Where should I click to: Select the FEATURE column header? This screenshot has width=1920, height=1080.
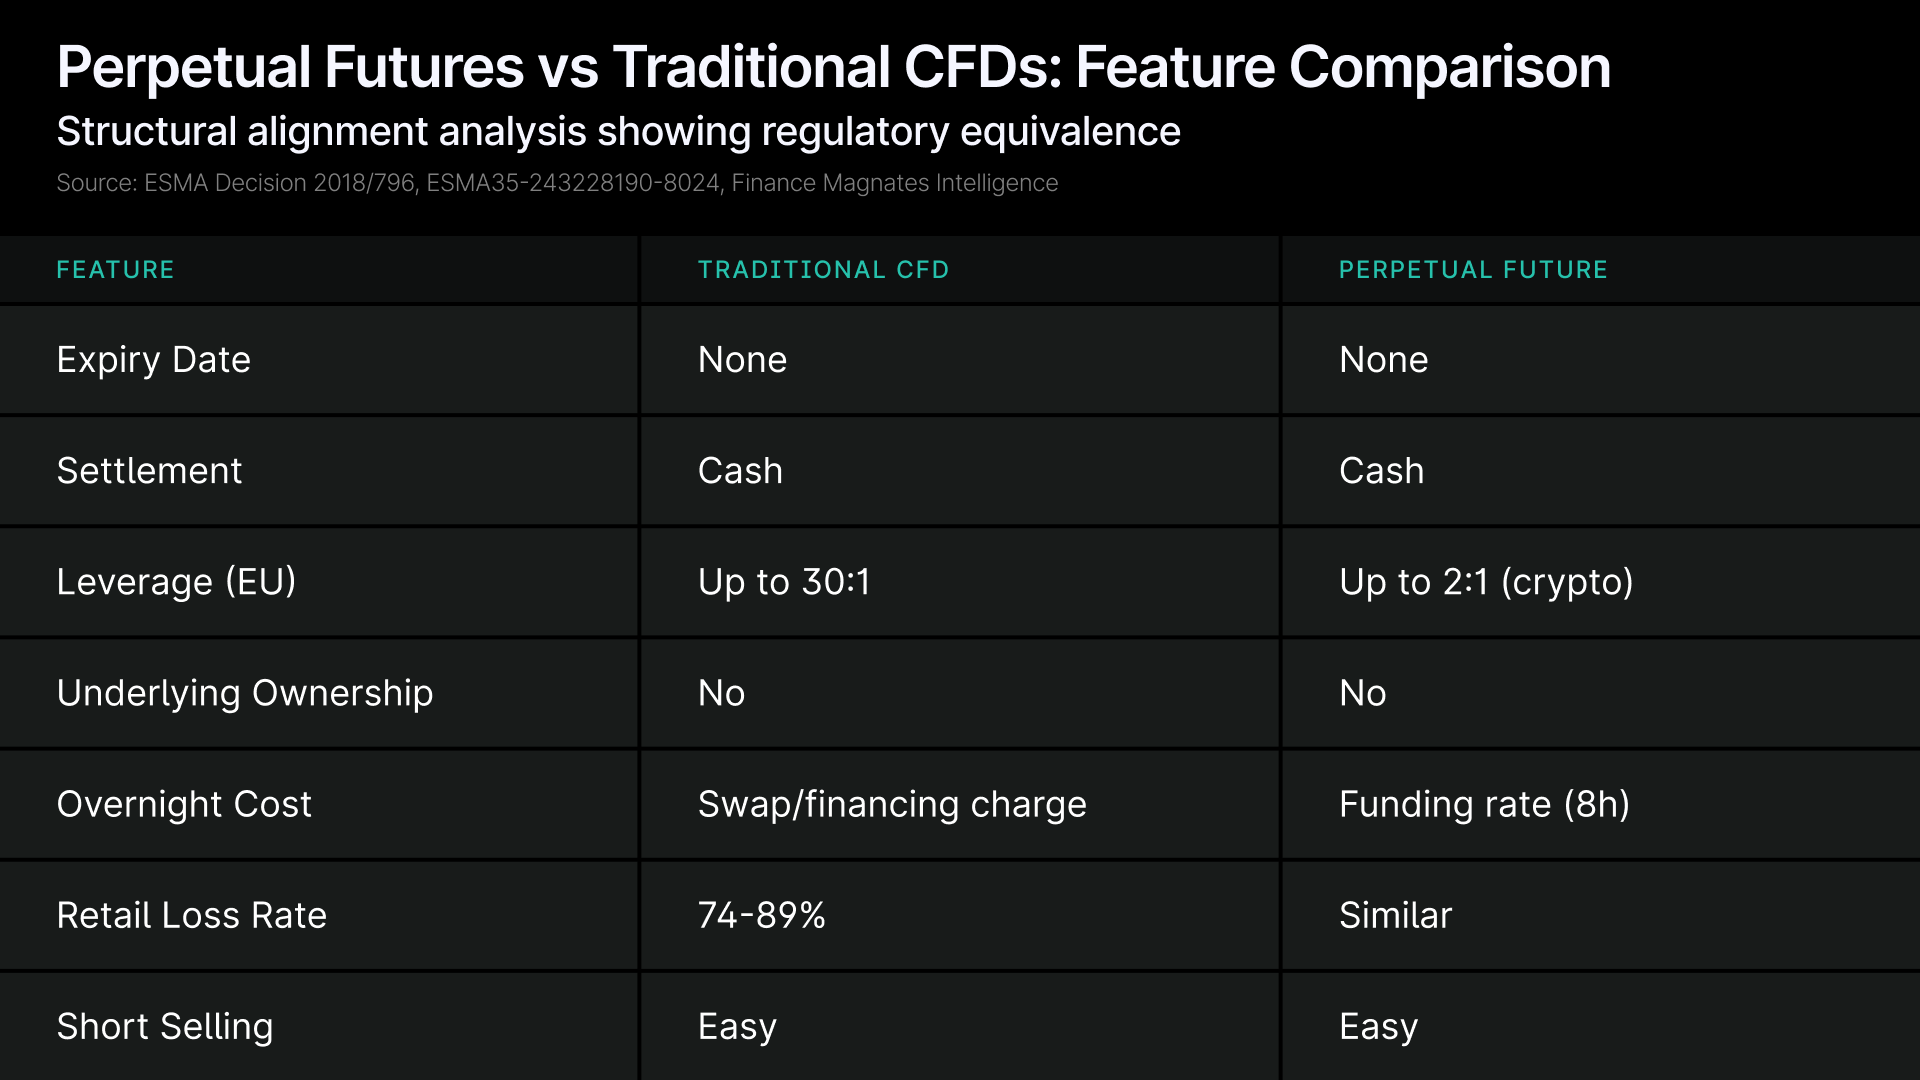115,270
